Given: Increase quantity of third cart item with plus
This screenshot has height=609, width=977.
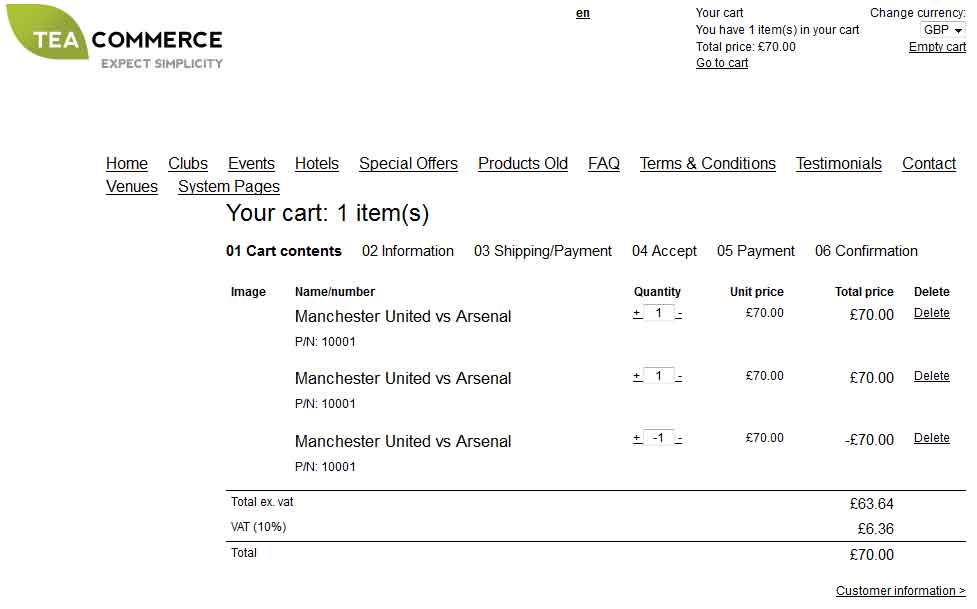Looking at the screenshot, I should coord(637,438).
